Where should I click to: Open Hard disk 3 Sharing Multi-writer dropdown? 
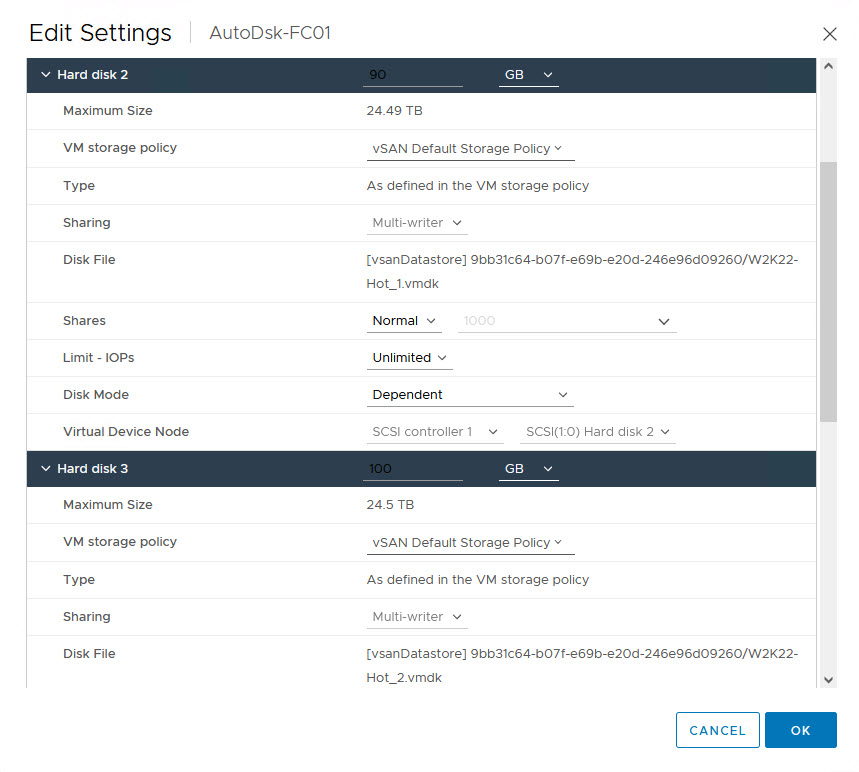pyautogui.click(x=417, y=617)
